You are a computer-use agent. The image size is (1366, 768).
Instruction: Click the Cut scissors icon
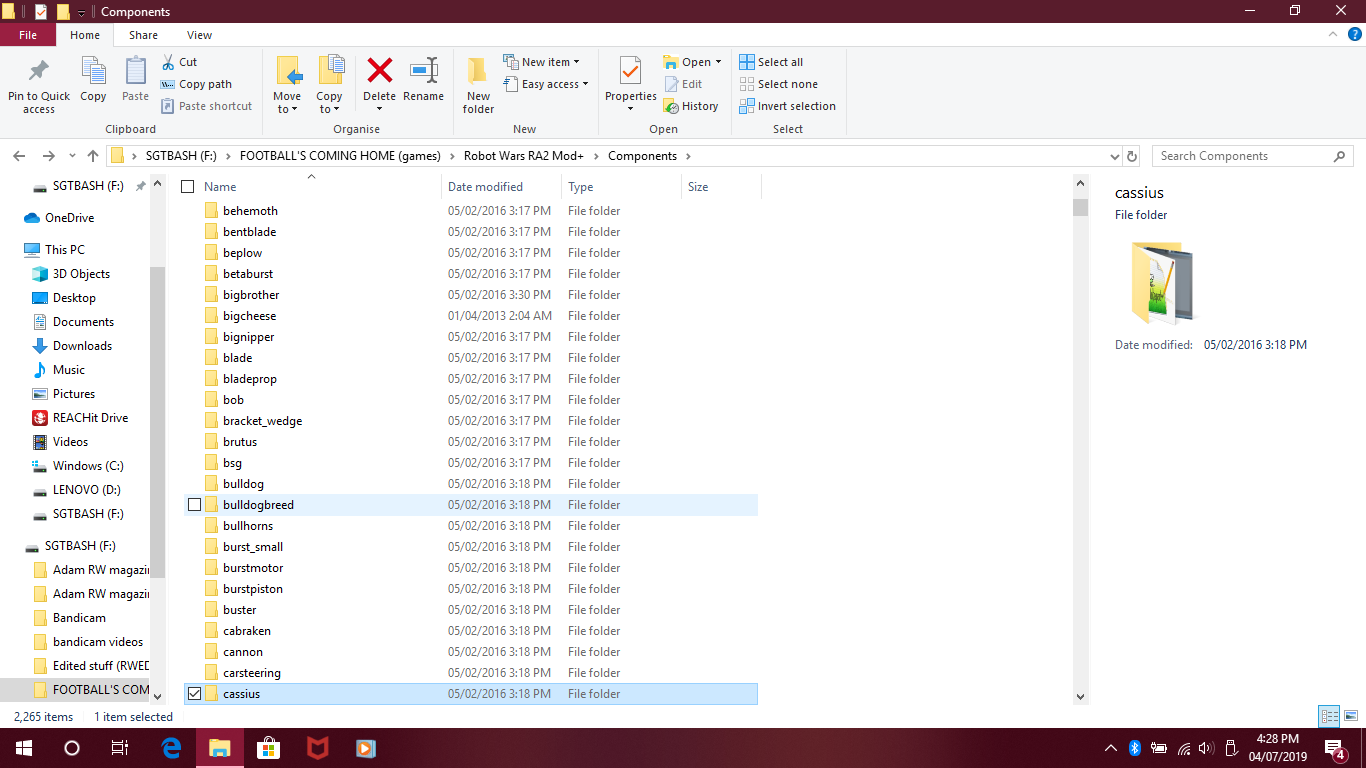pos(168,62)
